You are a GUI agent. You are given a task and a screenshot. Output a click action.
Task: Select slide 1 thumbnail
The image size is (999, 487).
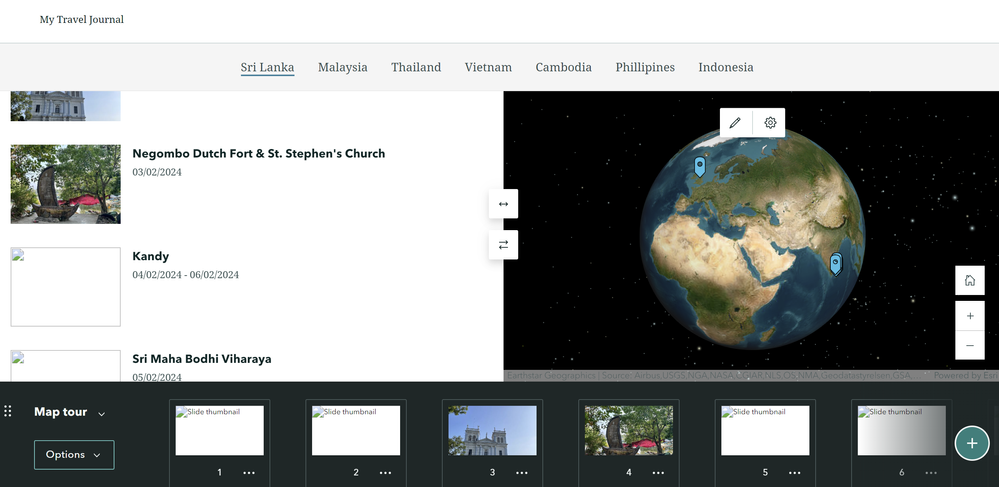pos(220,430)
